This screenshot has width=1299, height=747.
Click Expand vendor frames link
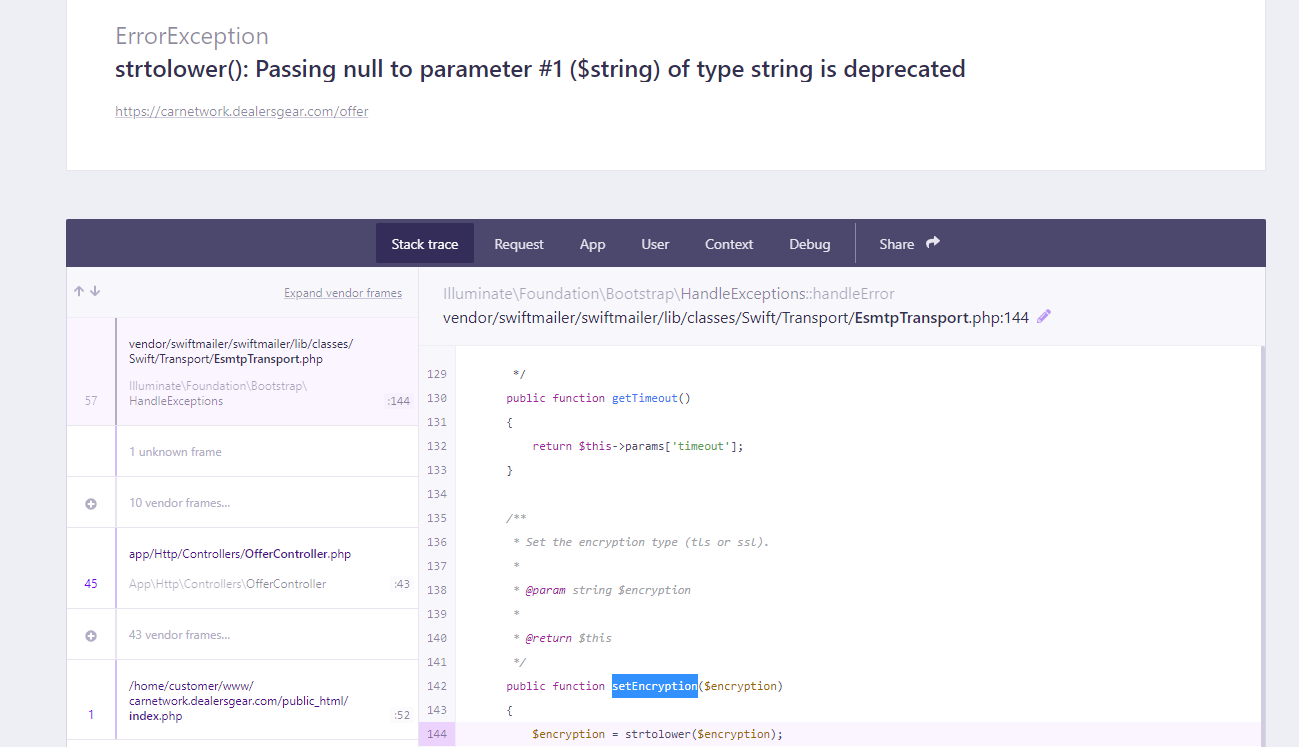[343, 293]
